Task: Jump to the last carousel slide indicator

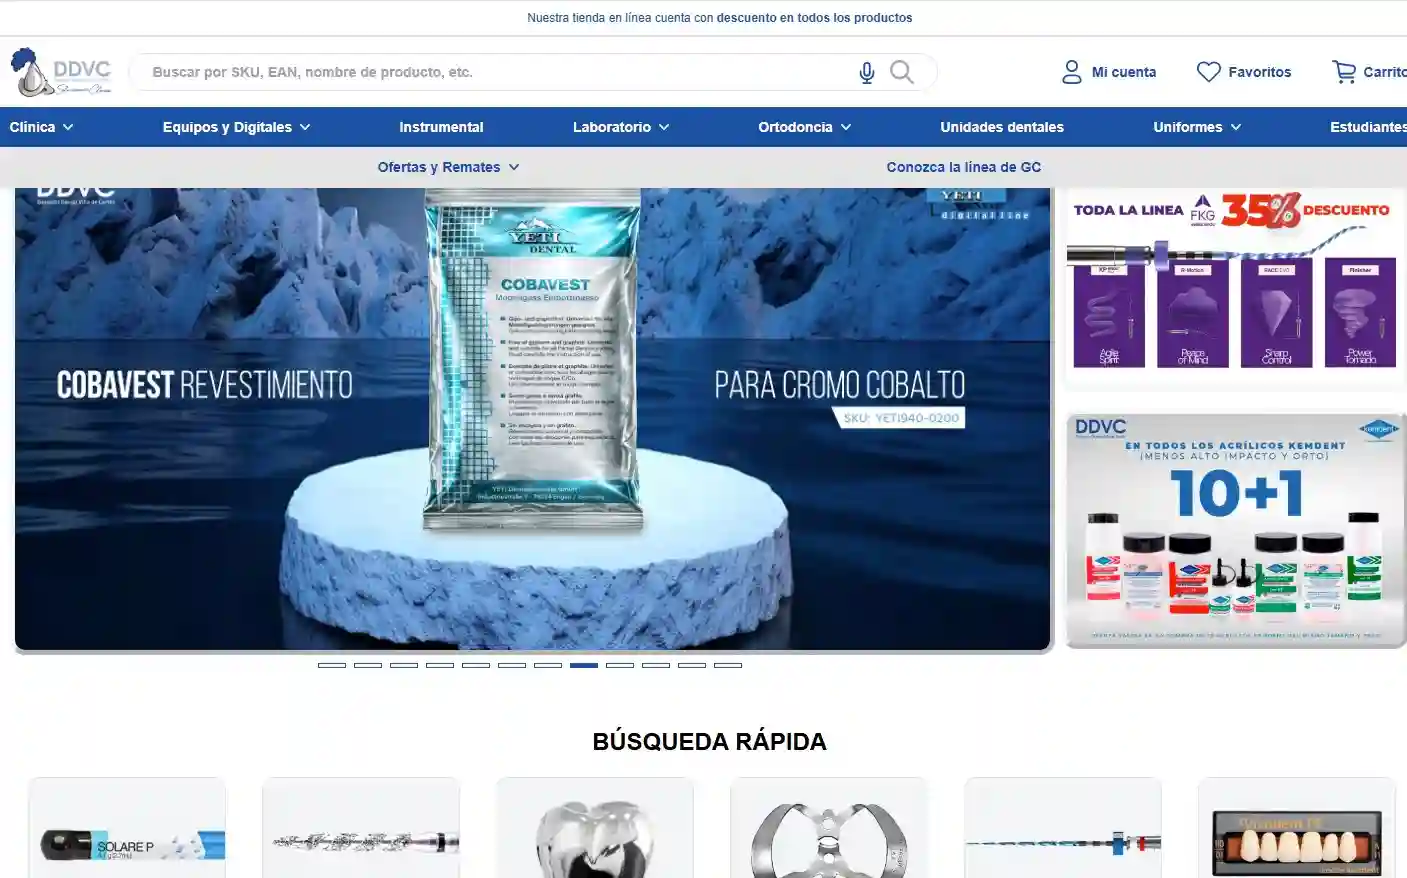Action: pyautogui.click(x=728, y=665)
